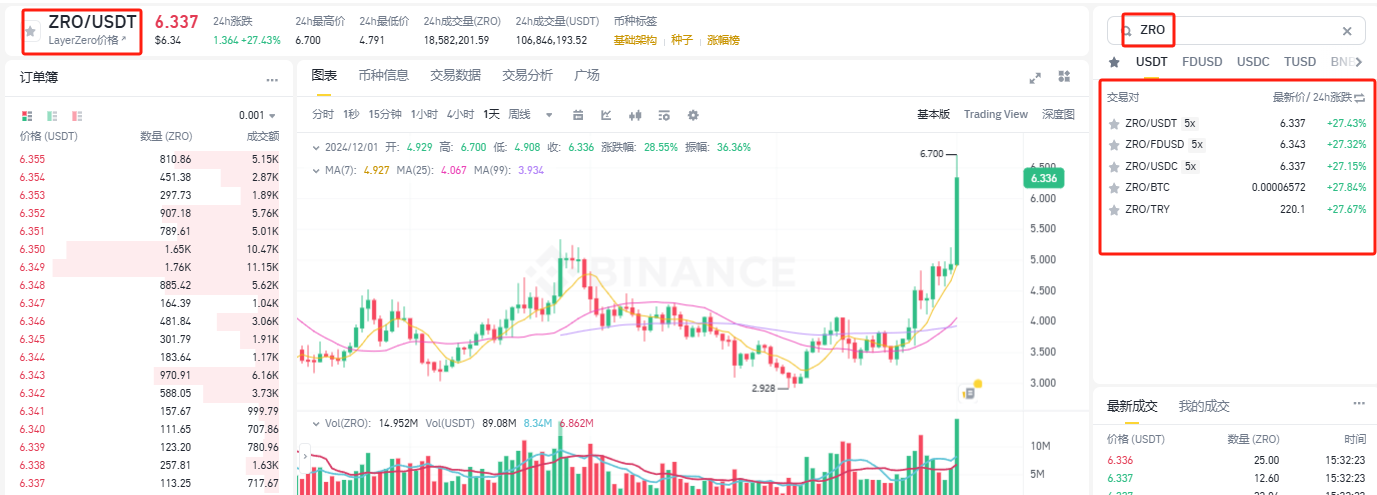Viewport: 1377px width, 495px height.
Task: Swap latest price / 24h change column icon
Action: pyautogui.click(x=1359, y=98)
